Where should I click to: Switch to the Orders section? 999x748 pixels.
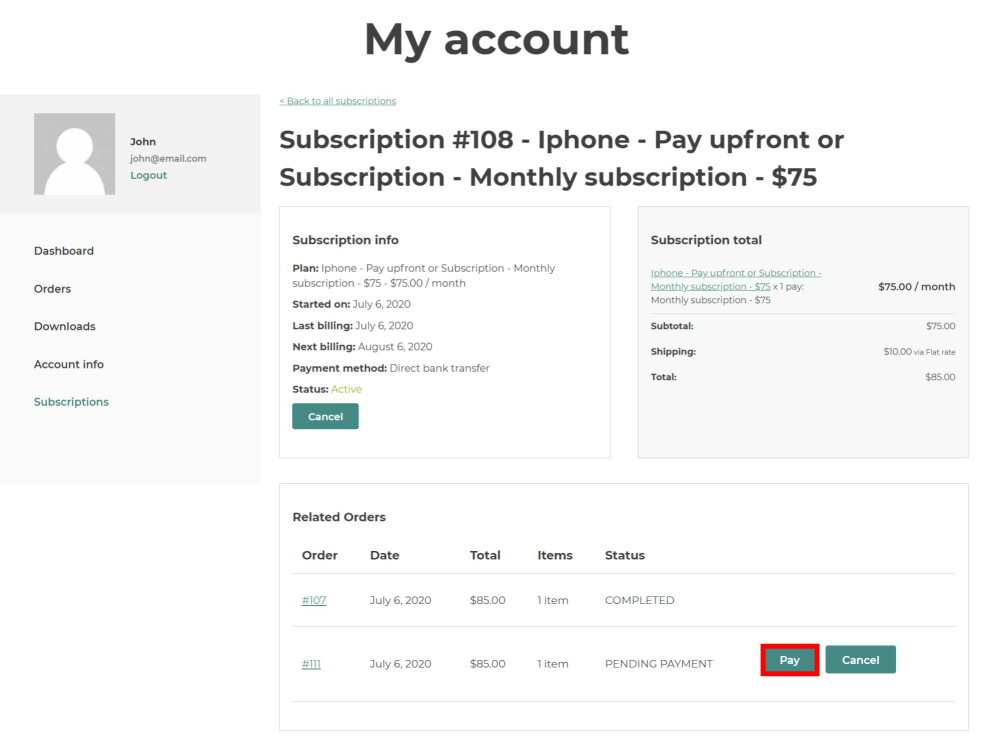pos(52,288)
